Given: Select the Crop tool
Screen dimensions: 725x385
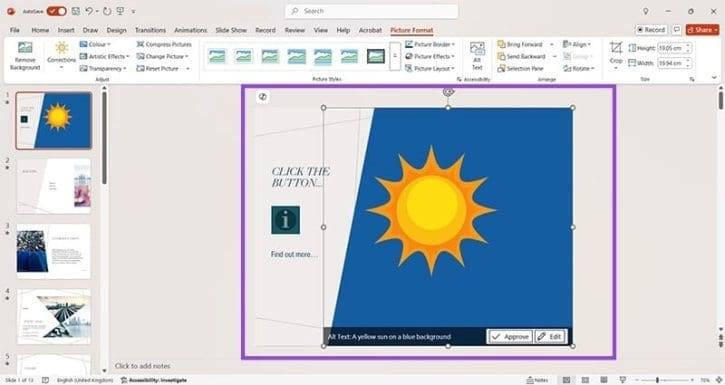Looking at the screenshot, I should pos(616,56).
